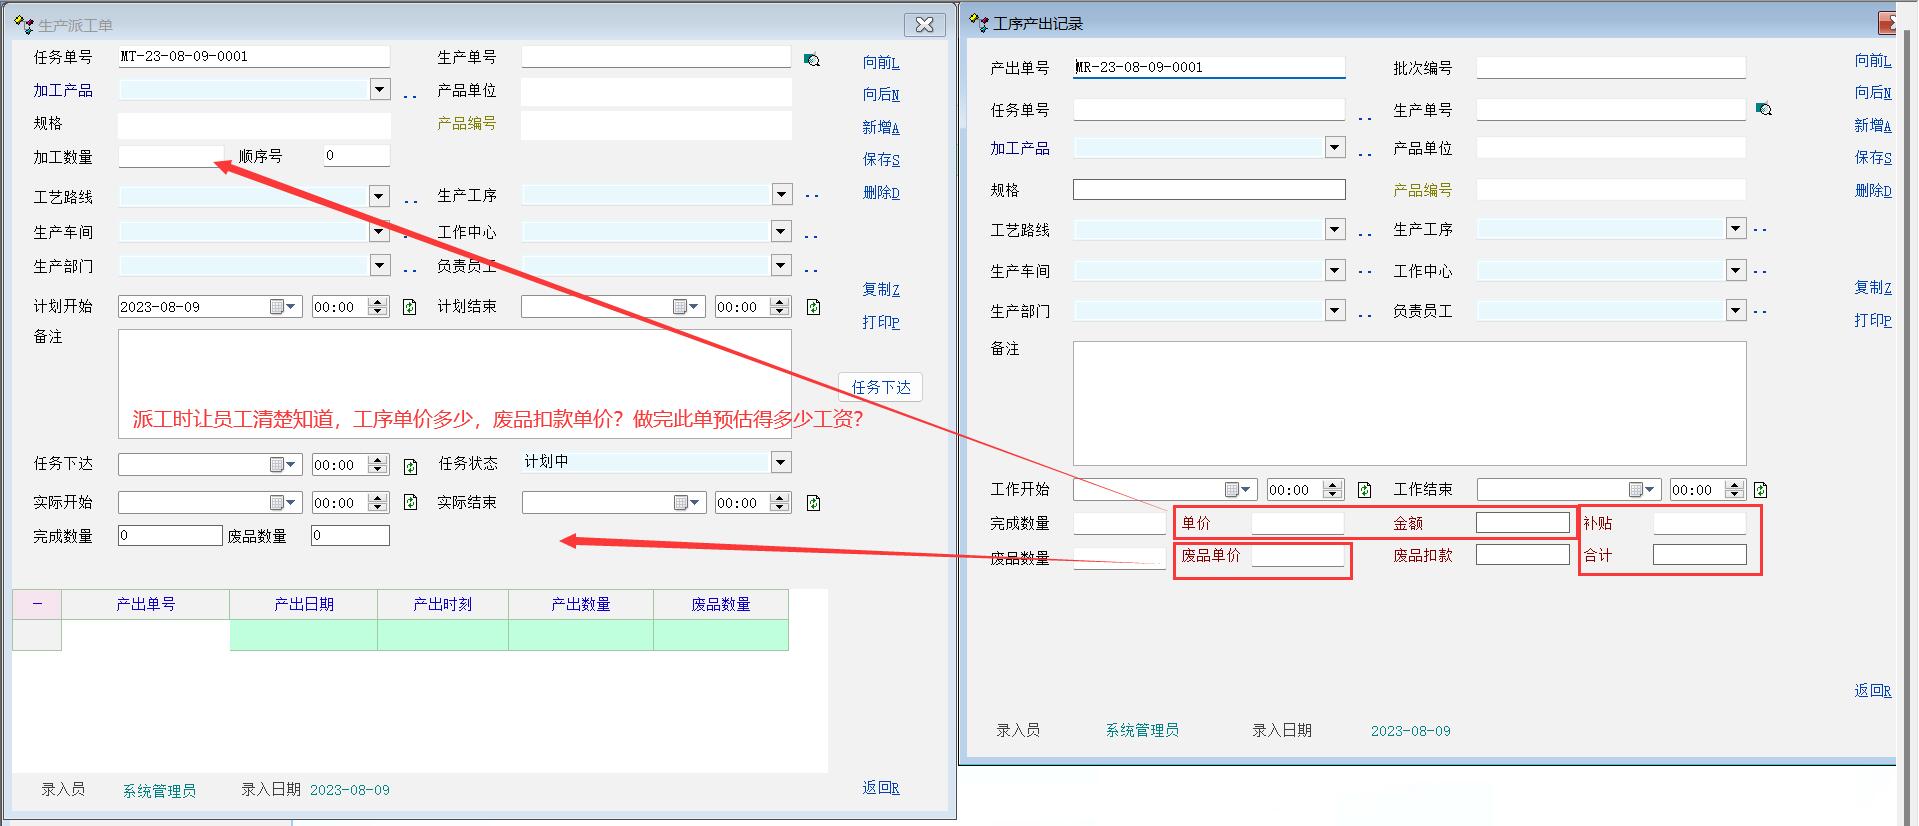Click refresh icon next to 工作结束 time
Viewport: 1919px width, 826px height.
tap(1760, 490)
